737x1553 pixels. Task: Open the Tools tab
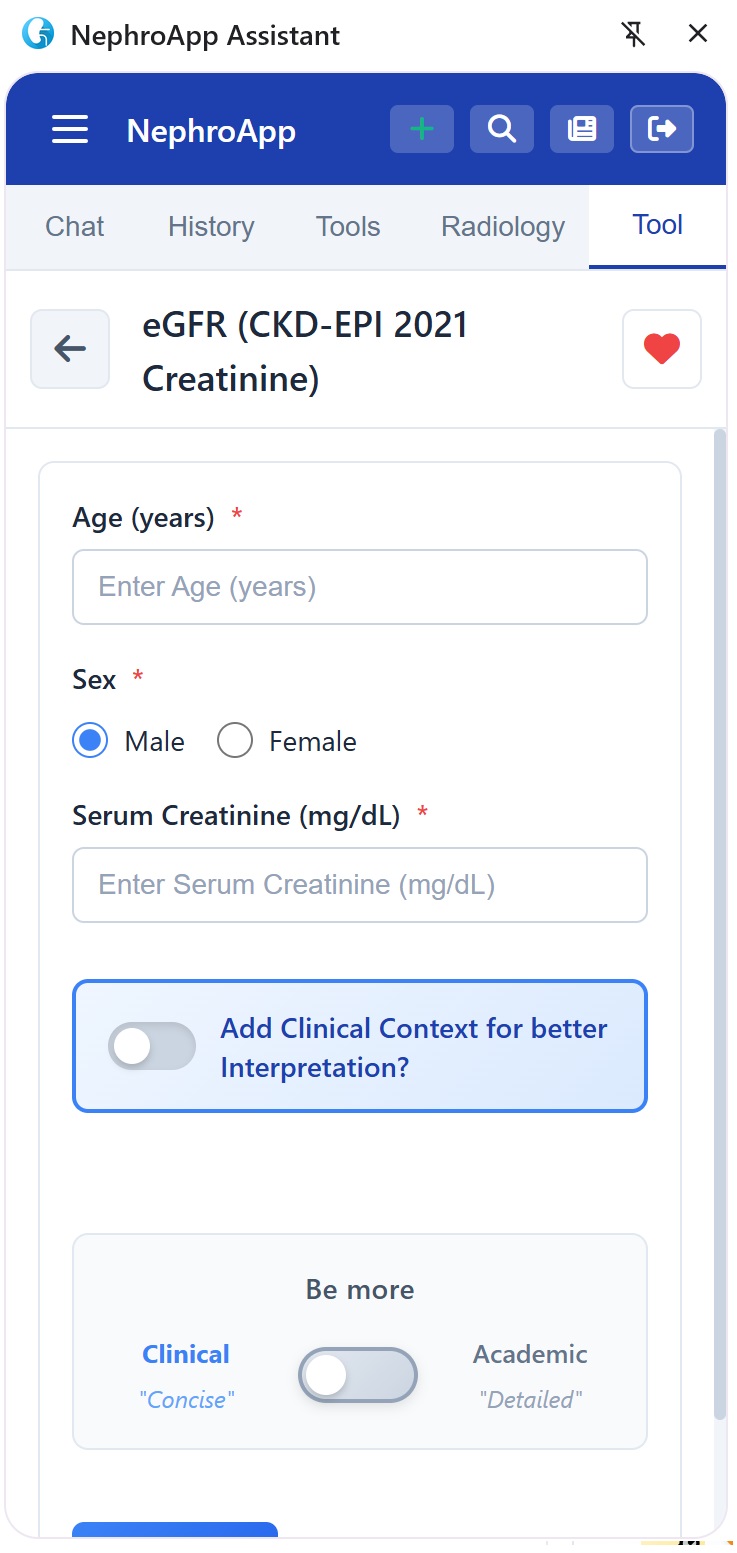348,227
